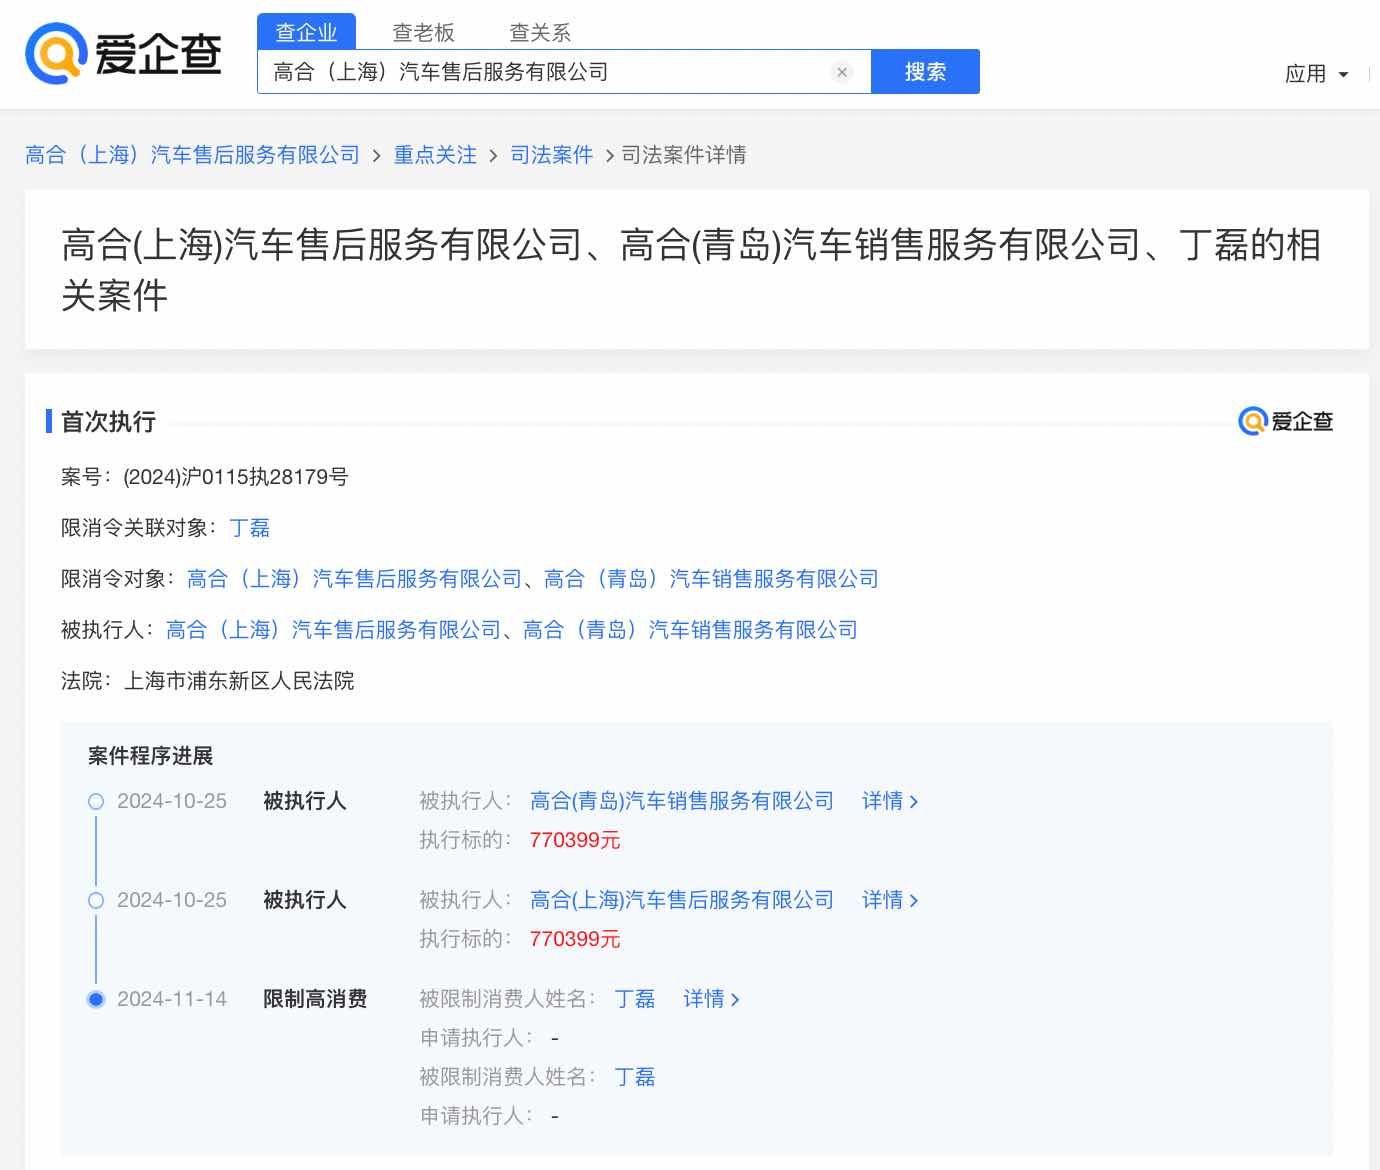Open 重点关注 breadcrumb link
The height and width of the screenshot is (1170, 1380).
[x=435, y=155]
